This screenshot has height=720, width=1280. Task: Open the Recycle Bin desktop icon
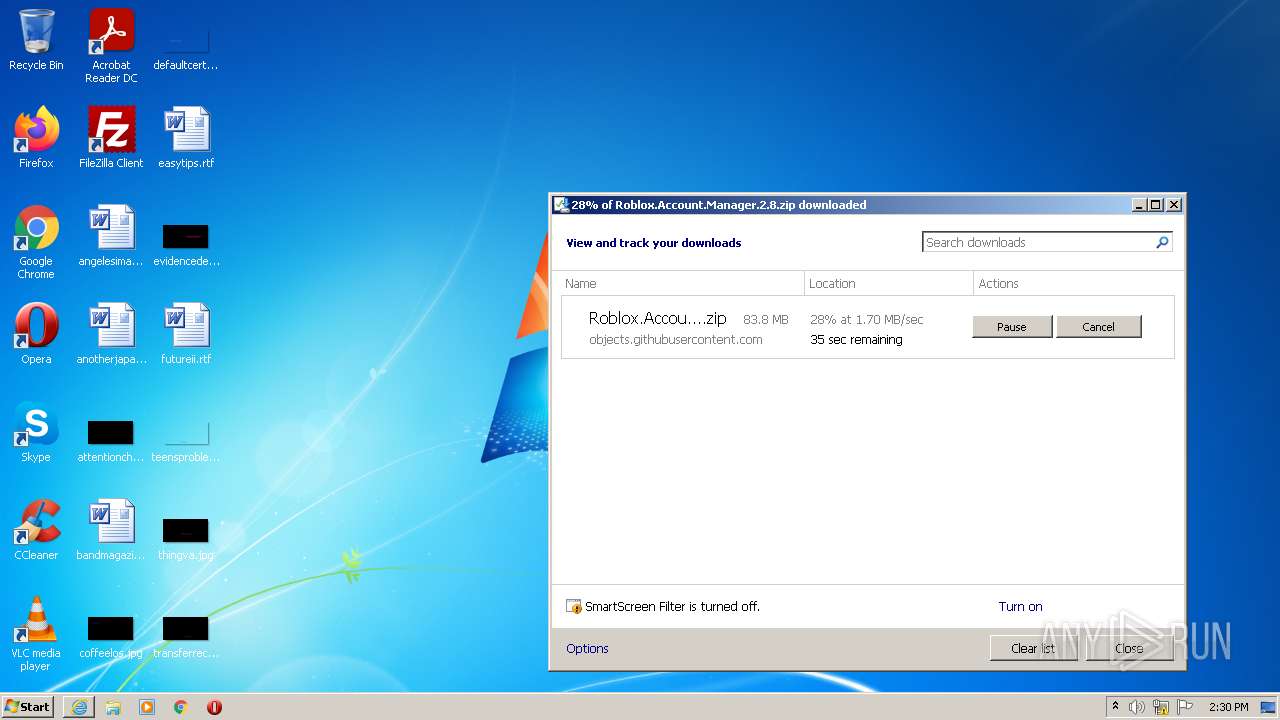36,40
